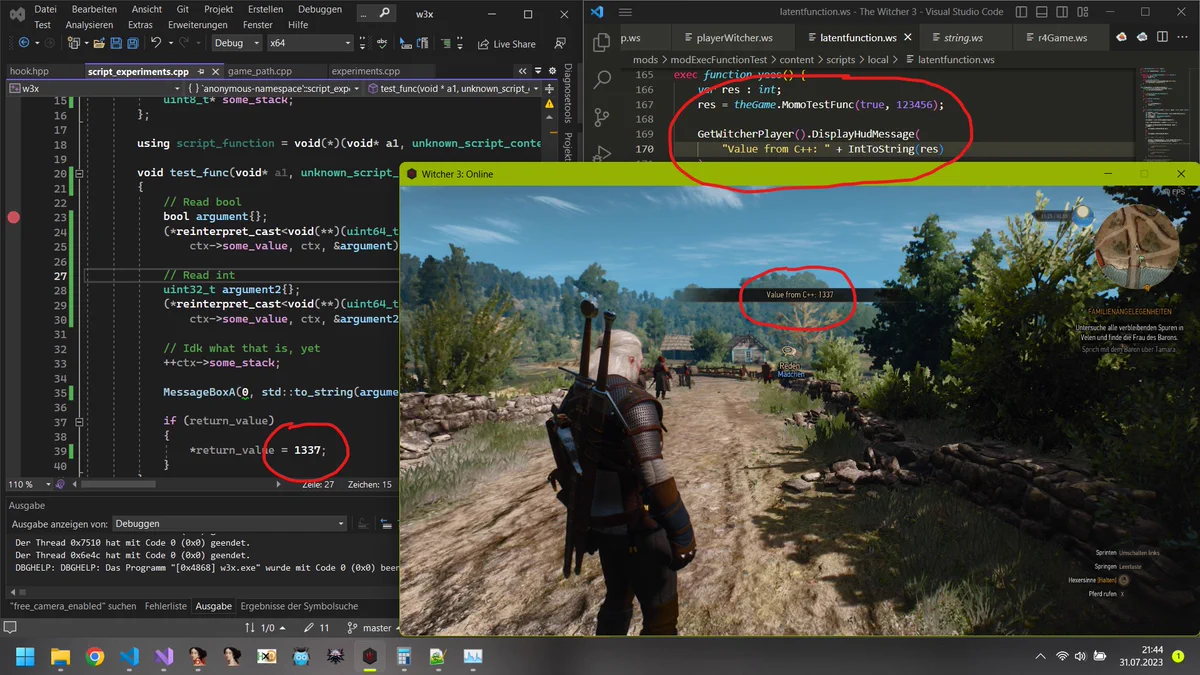Viewport: 1200px width, 675px height.
Task: Collapse the test_func block at line 20
Action: [x=79, y=173]
